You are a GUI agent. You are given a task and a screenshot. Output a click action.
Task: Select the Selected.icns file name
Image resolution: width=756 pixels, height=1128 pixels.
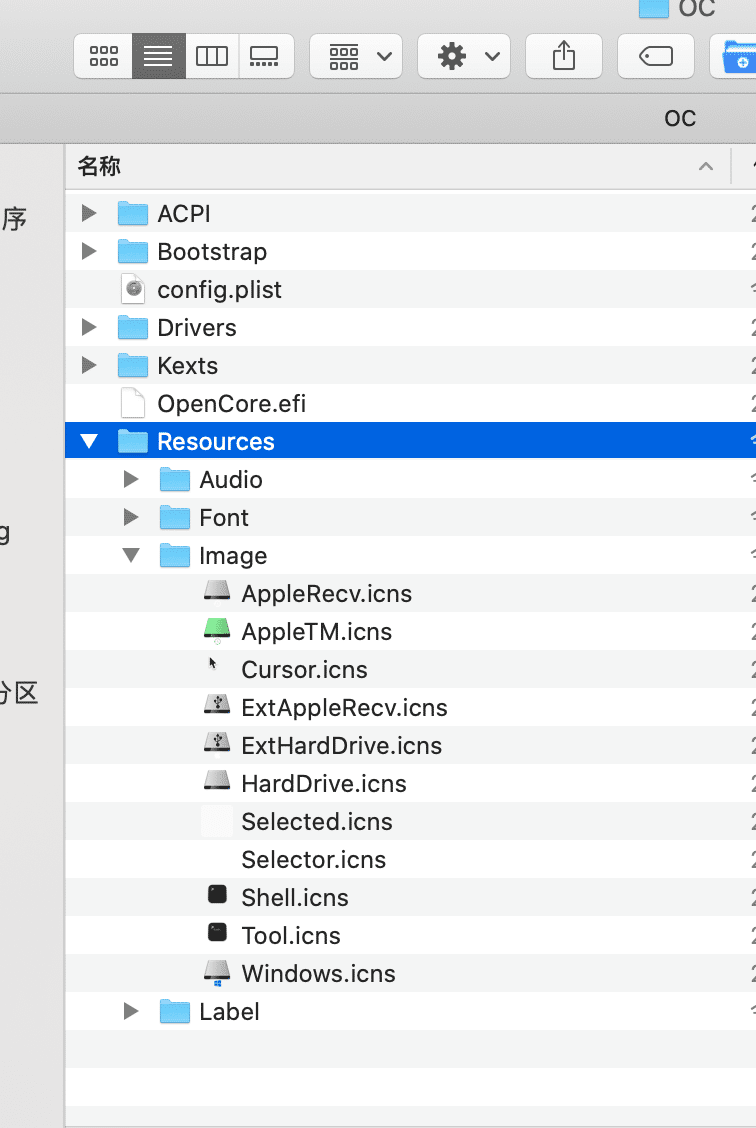316,822
